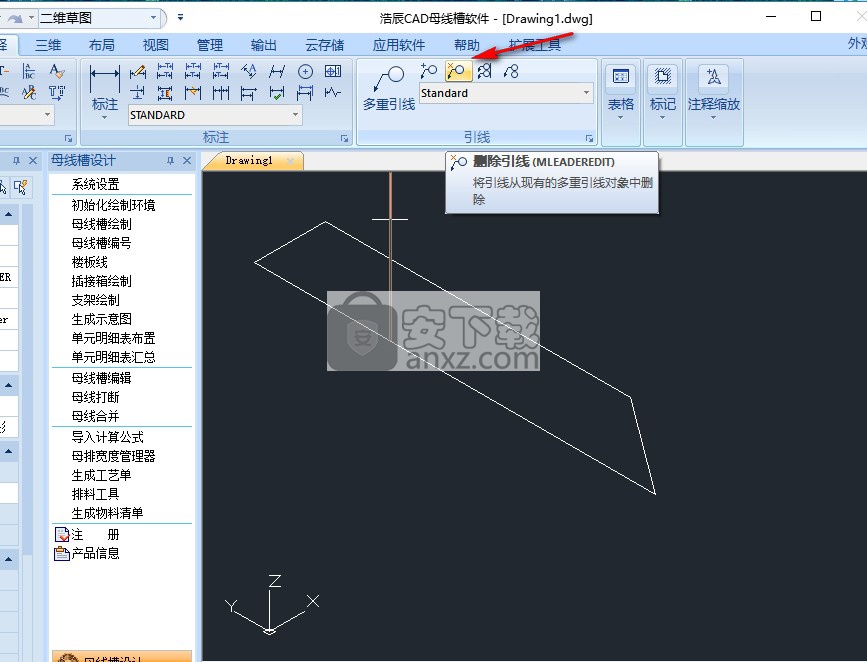Click the Dimension Space adjust icon
Image resolution: width=867 pixels, height=662 pixels.
[x=165, y=93]
